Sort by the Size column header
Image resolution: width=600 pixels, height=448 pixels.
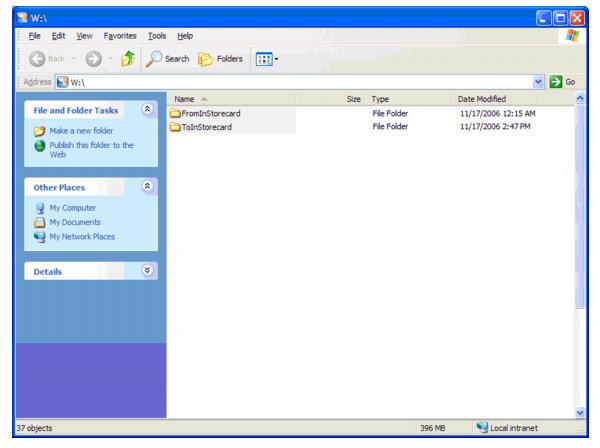(x=330, y=99)
